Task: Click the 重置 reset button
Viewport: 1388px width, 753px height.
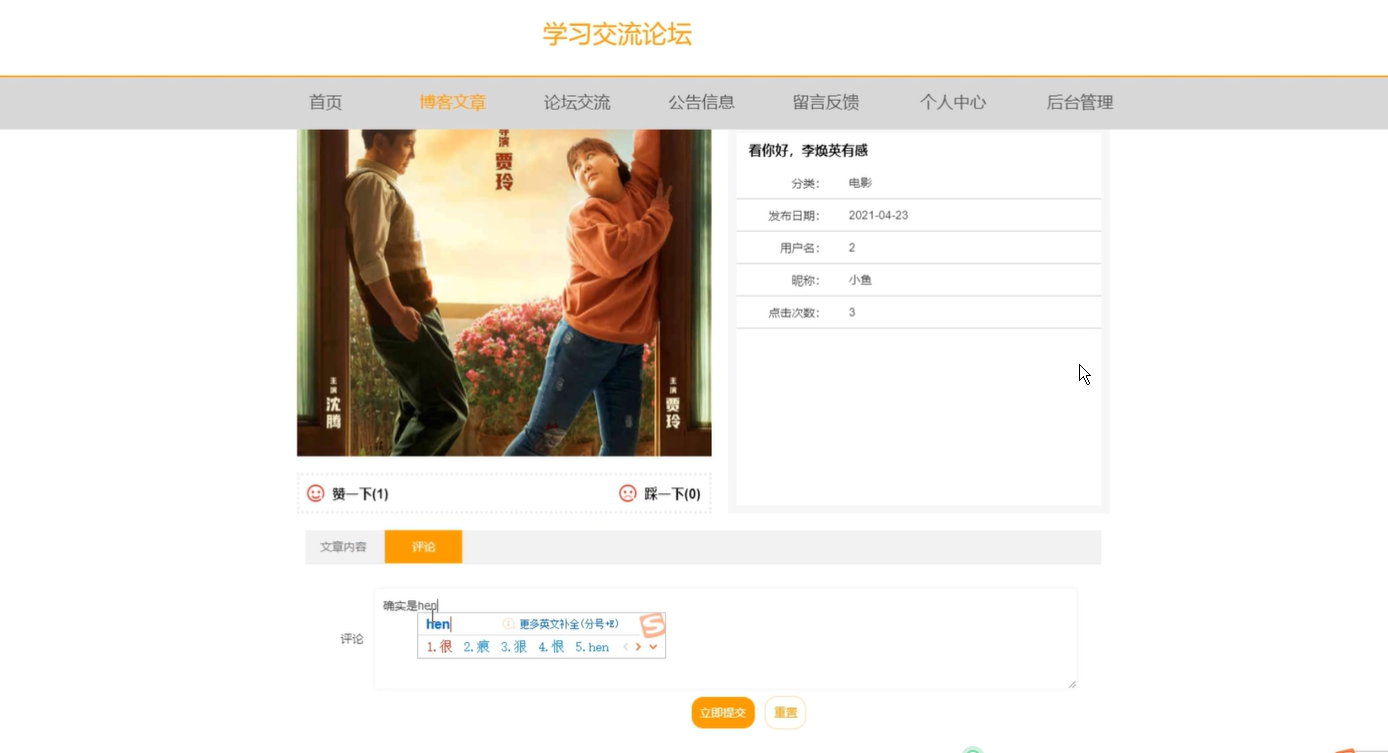Action: [x=786, y=713]
